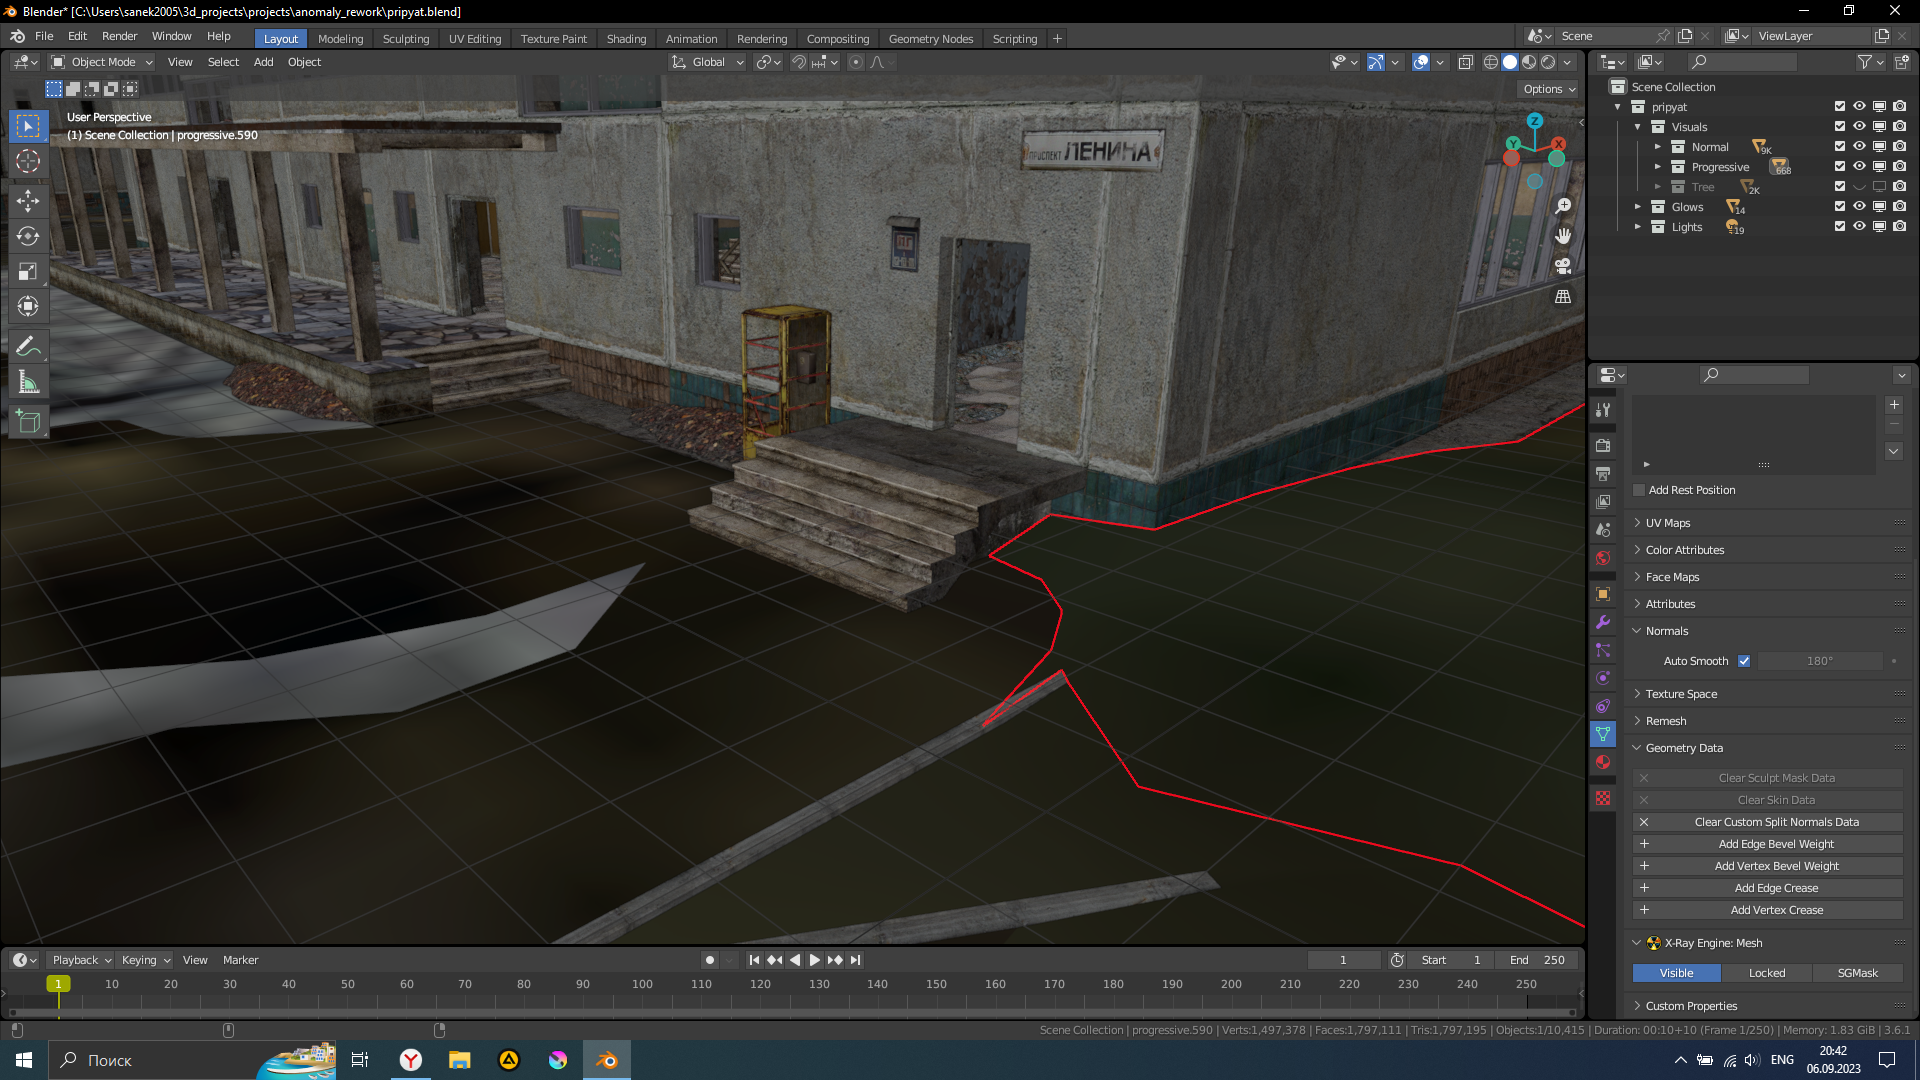Open the Add menu in viewport header
This screenshot has height=1080, width=1920.
tap(263, 62)
